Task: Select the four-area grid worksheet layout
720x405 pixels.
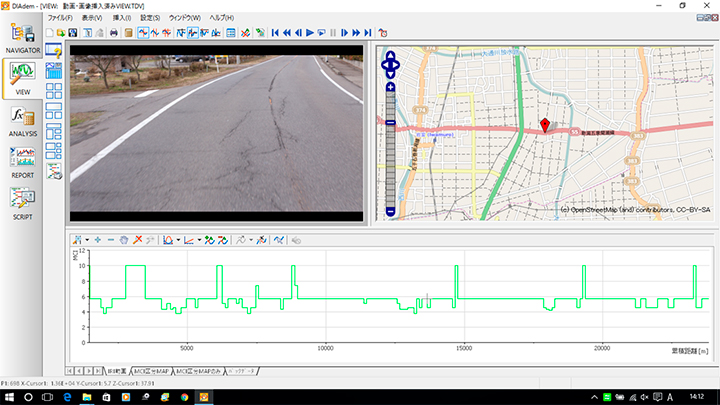Action: pyautogui.click(x=54, y=91)
